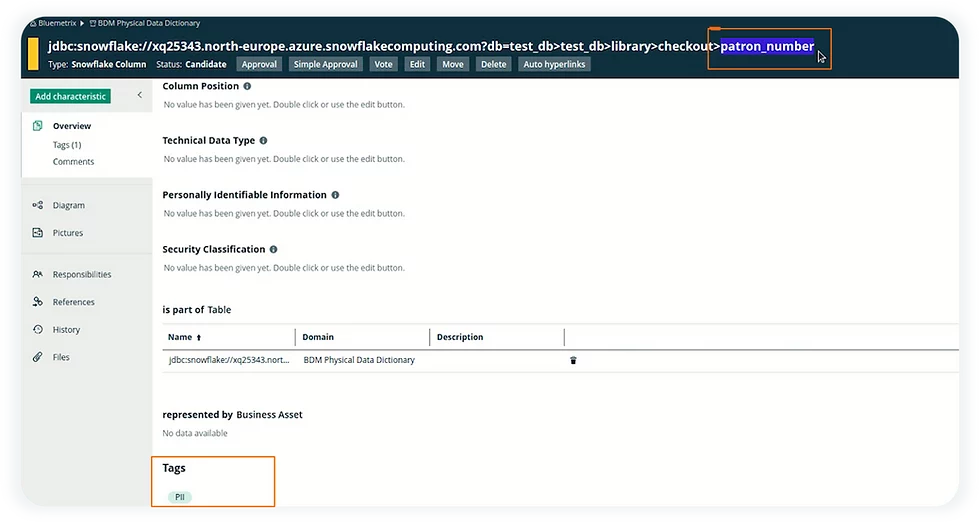Open the Pictures section
This screenshot has height=523, width=980.
pyautogui.click(x=68, y=233)
